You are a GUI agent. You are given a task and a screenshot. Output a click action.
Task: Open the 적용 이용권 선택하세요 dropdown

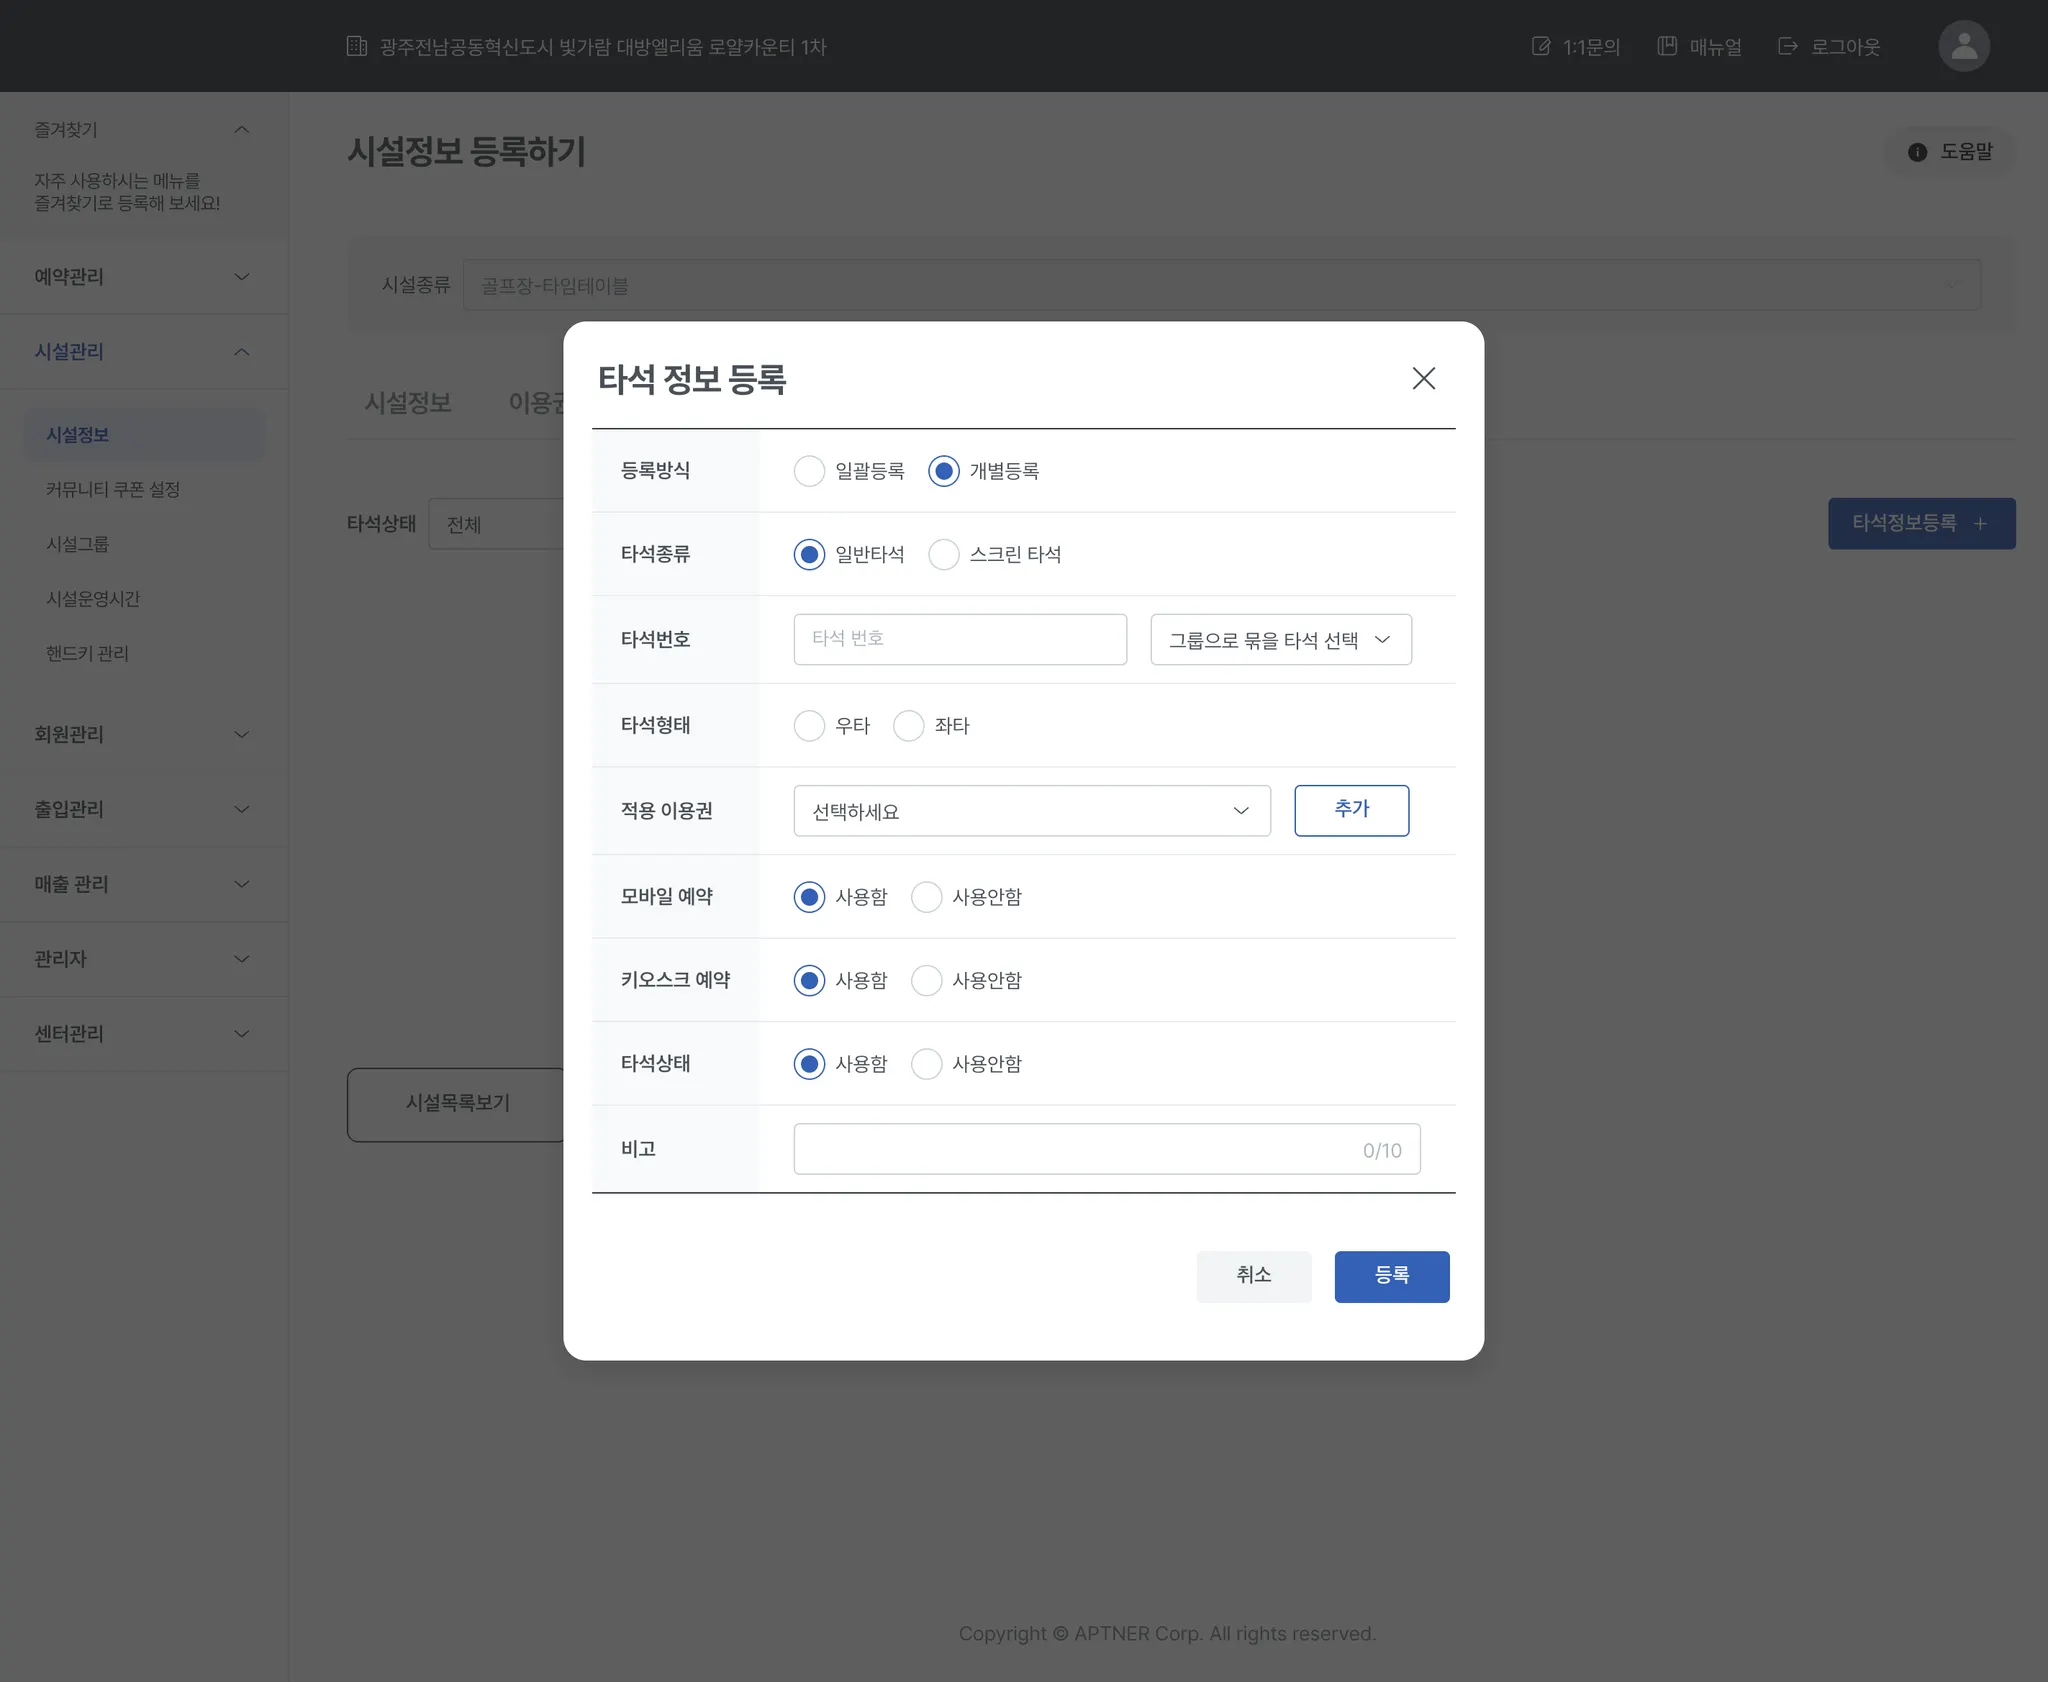(1031, 811)
